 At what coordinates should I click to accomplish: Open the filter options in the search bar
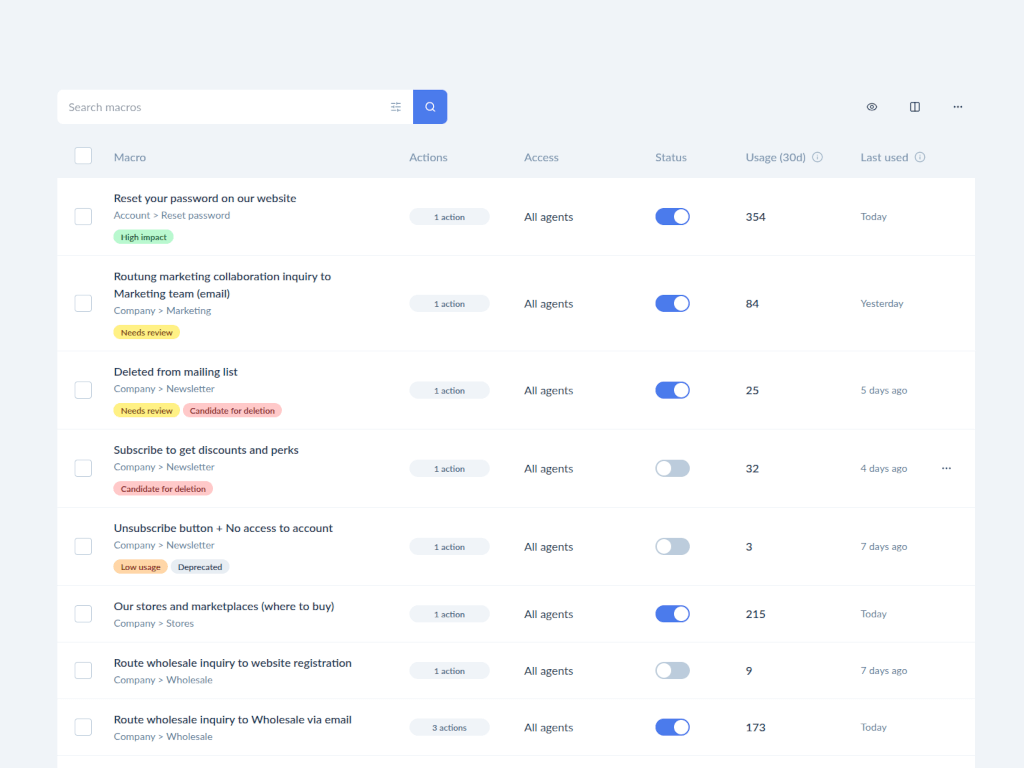[x=395, y=106]
